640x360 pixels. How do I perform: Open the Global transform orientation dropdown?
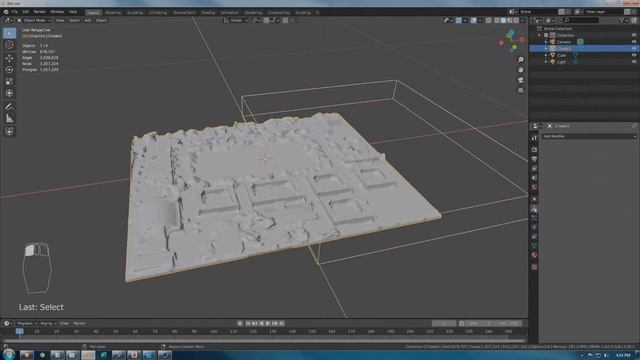tap(236, 20)
